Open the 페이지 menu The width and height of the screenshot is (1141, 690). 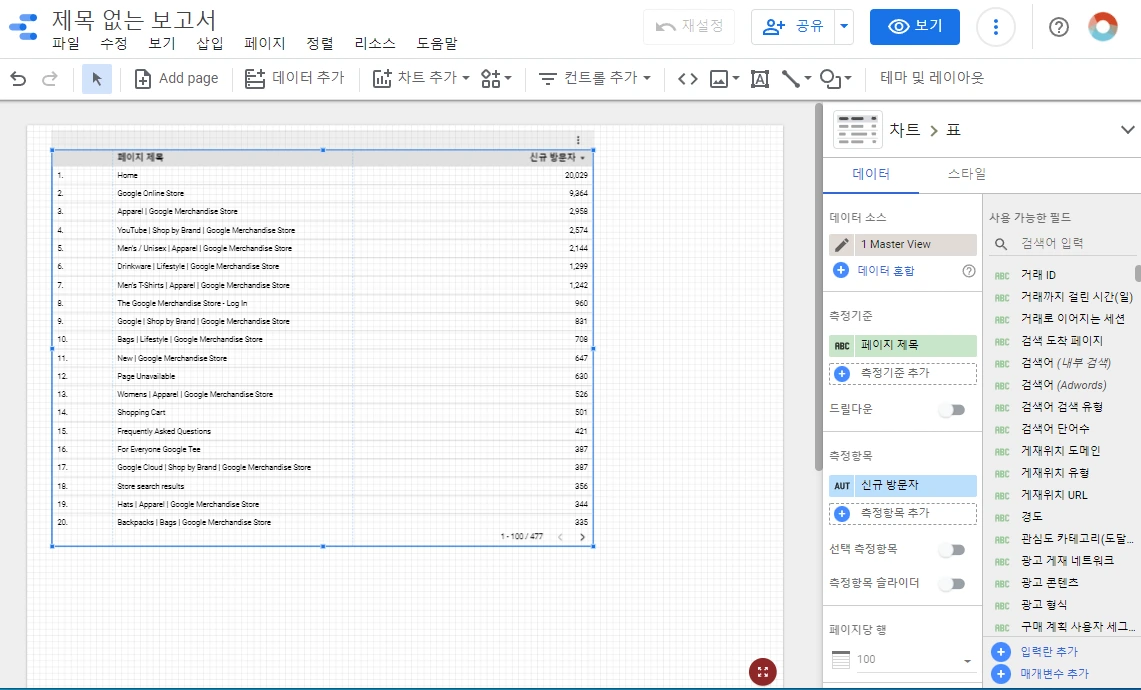point(265,44)
